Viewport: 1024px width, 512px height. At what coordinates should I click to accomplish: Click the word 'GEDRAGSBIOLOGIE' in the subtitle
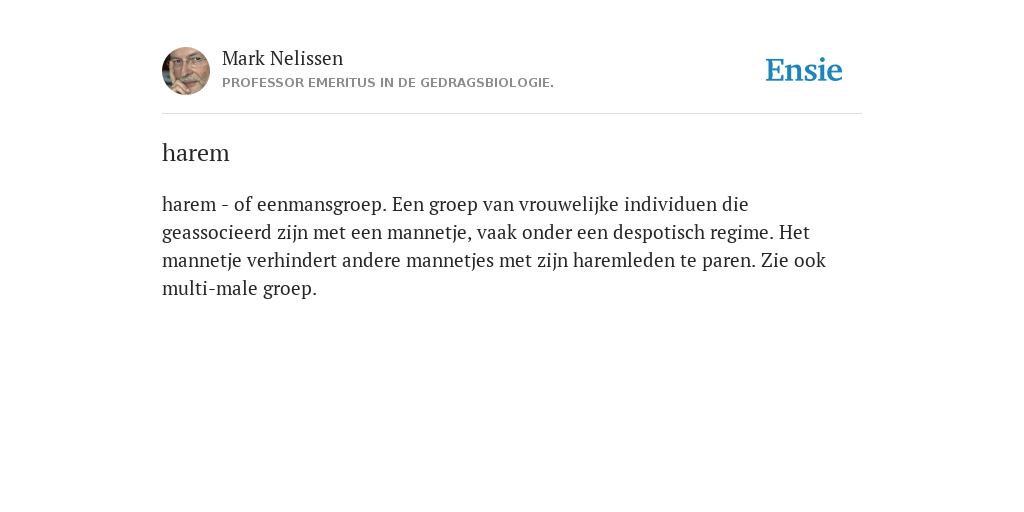(487, 83)
